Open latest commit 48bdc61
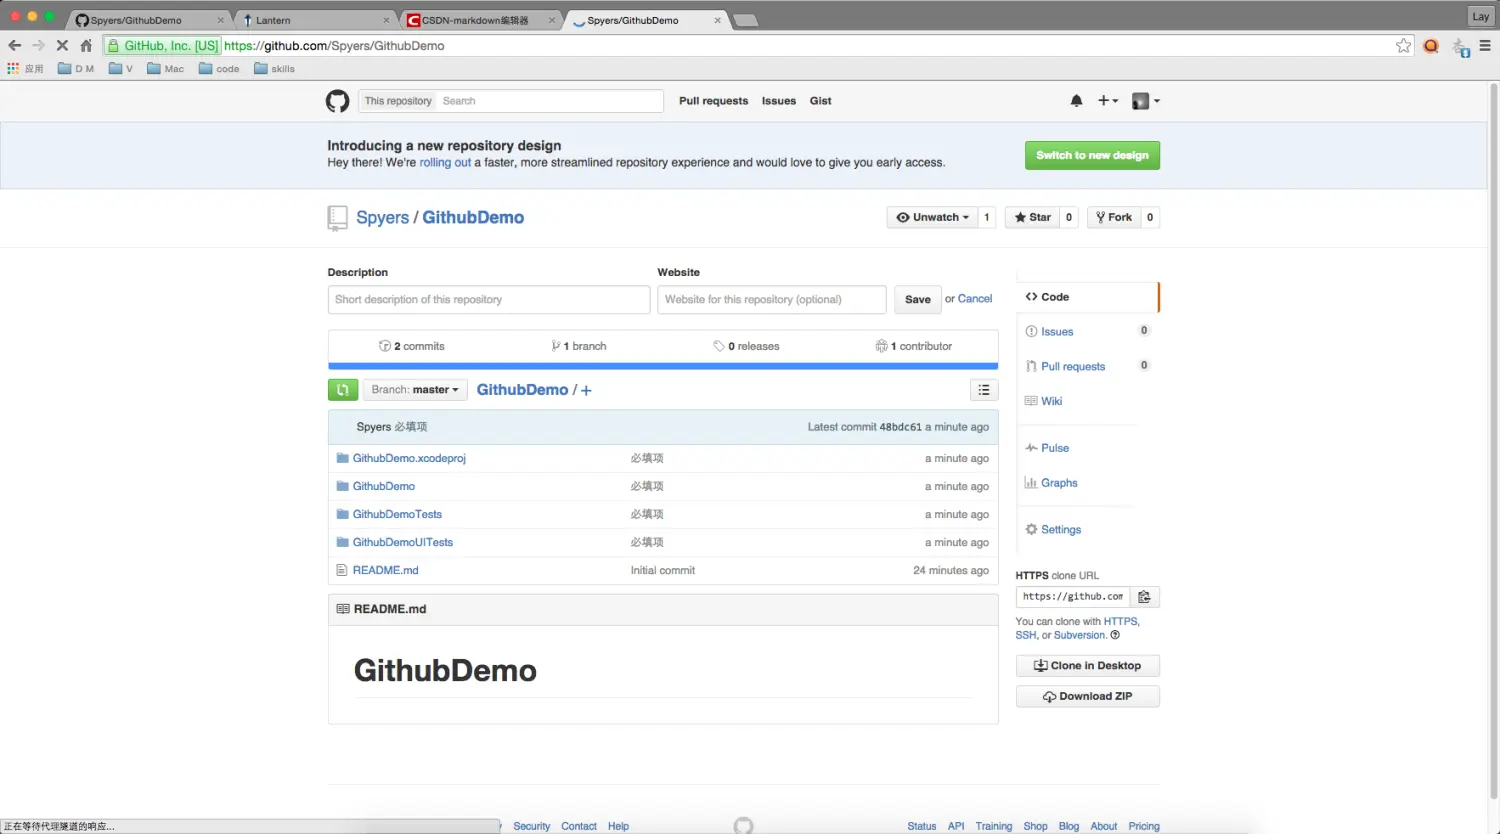Viewport: 1500px width, 834px height. coord(900,427)
